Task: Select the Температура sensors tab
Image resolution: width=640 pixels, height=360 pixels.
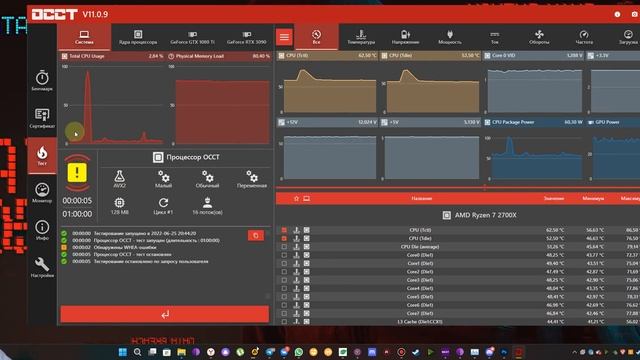Action: [x=361, y=37]
